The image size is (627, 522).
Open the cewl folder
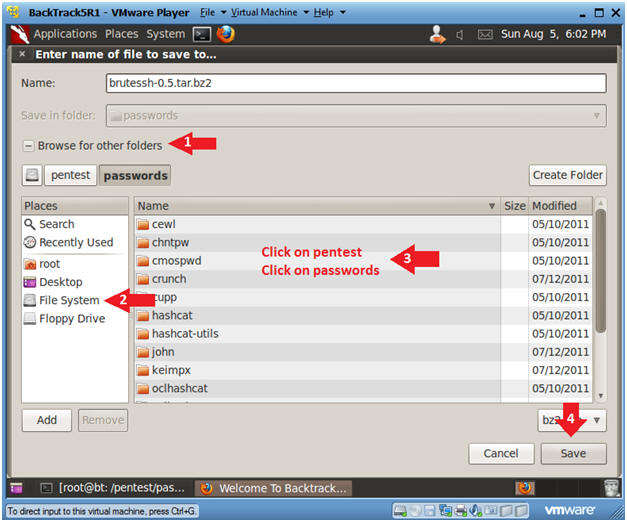[317, 224]
